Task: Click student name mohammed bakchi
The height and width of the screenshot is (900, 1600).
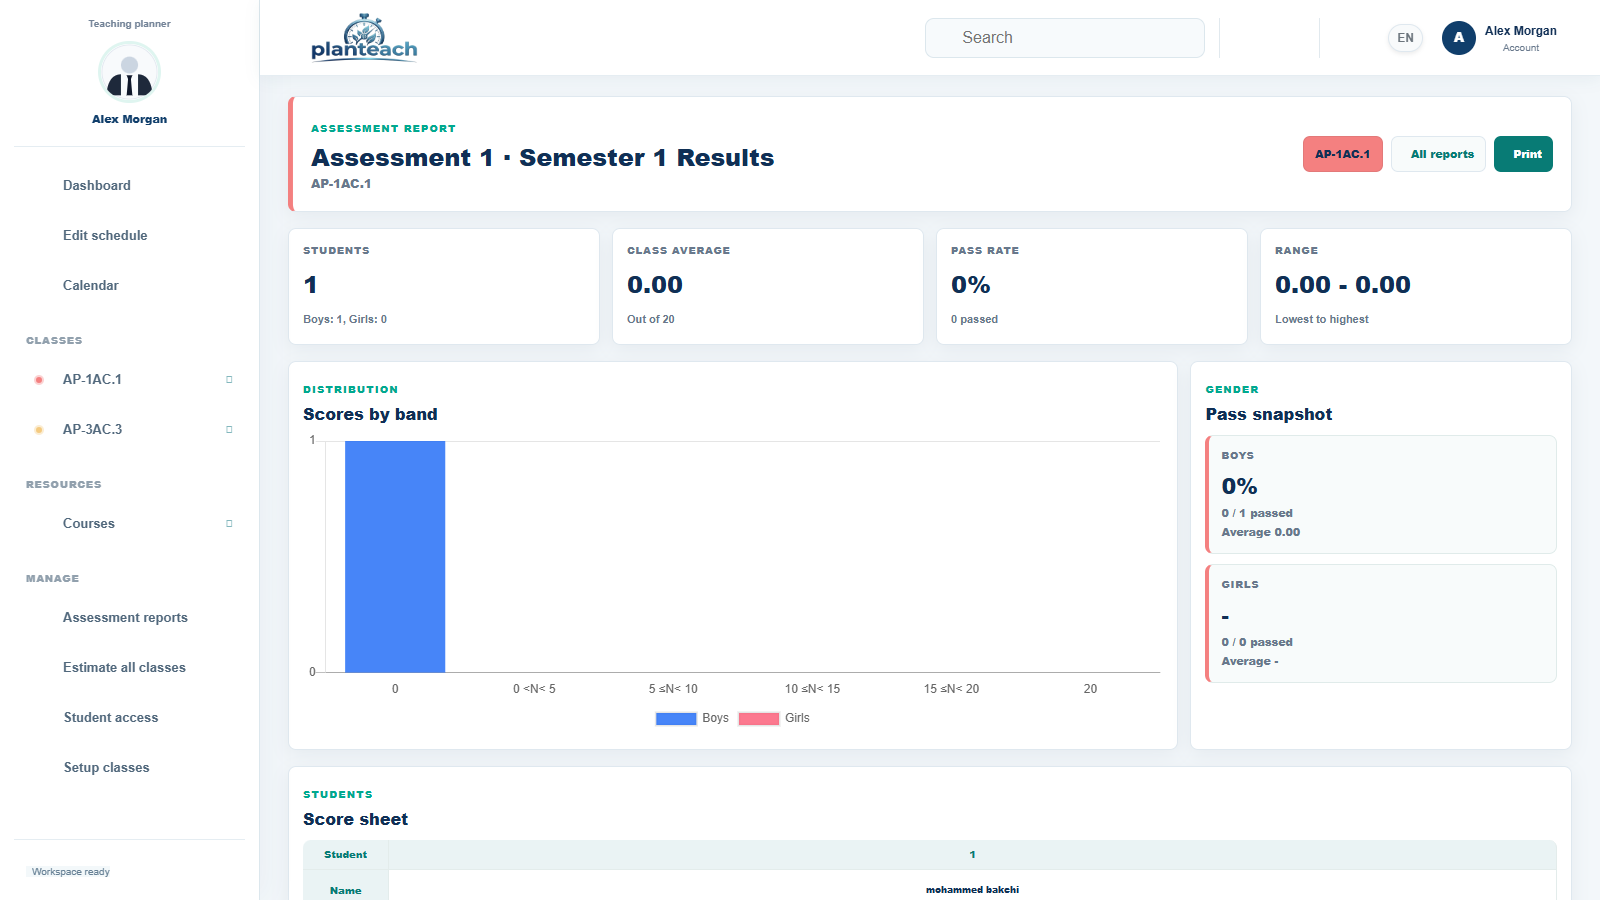Action: 972,889
